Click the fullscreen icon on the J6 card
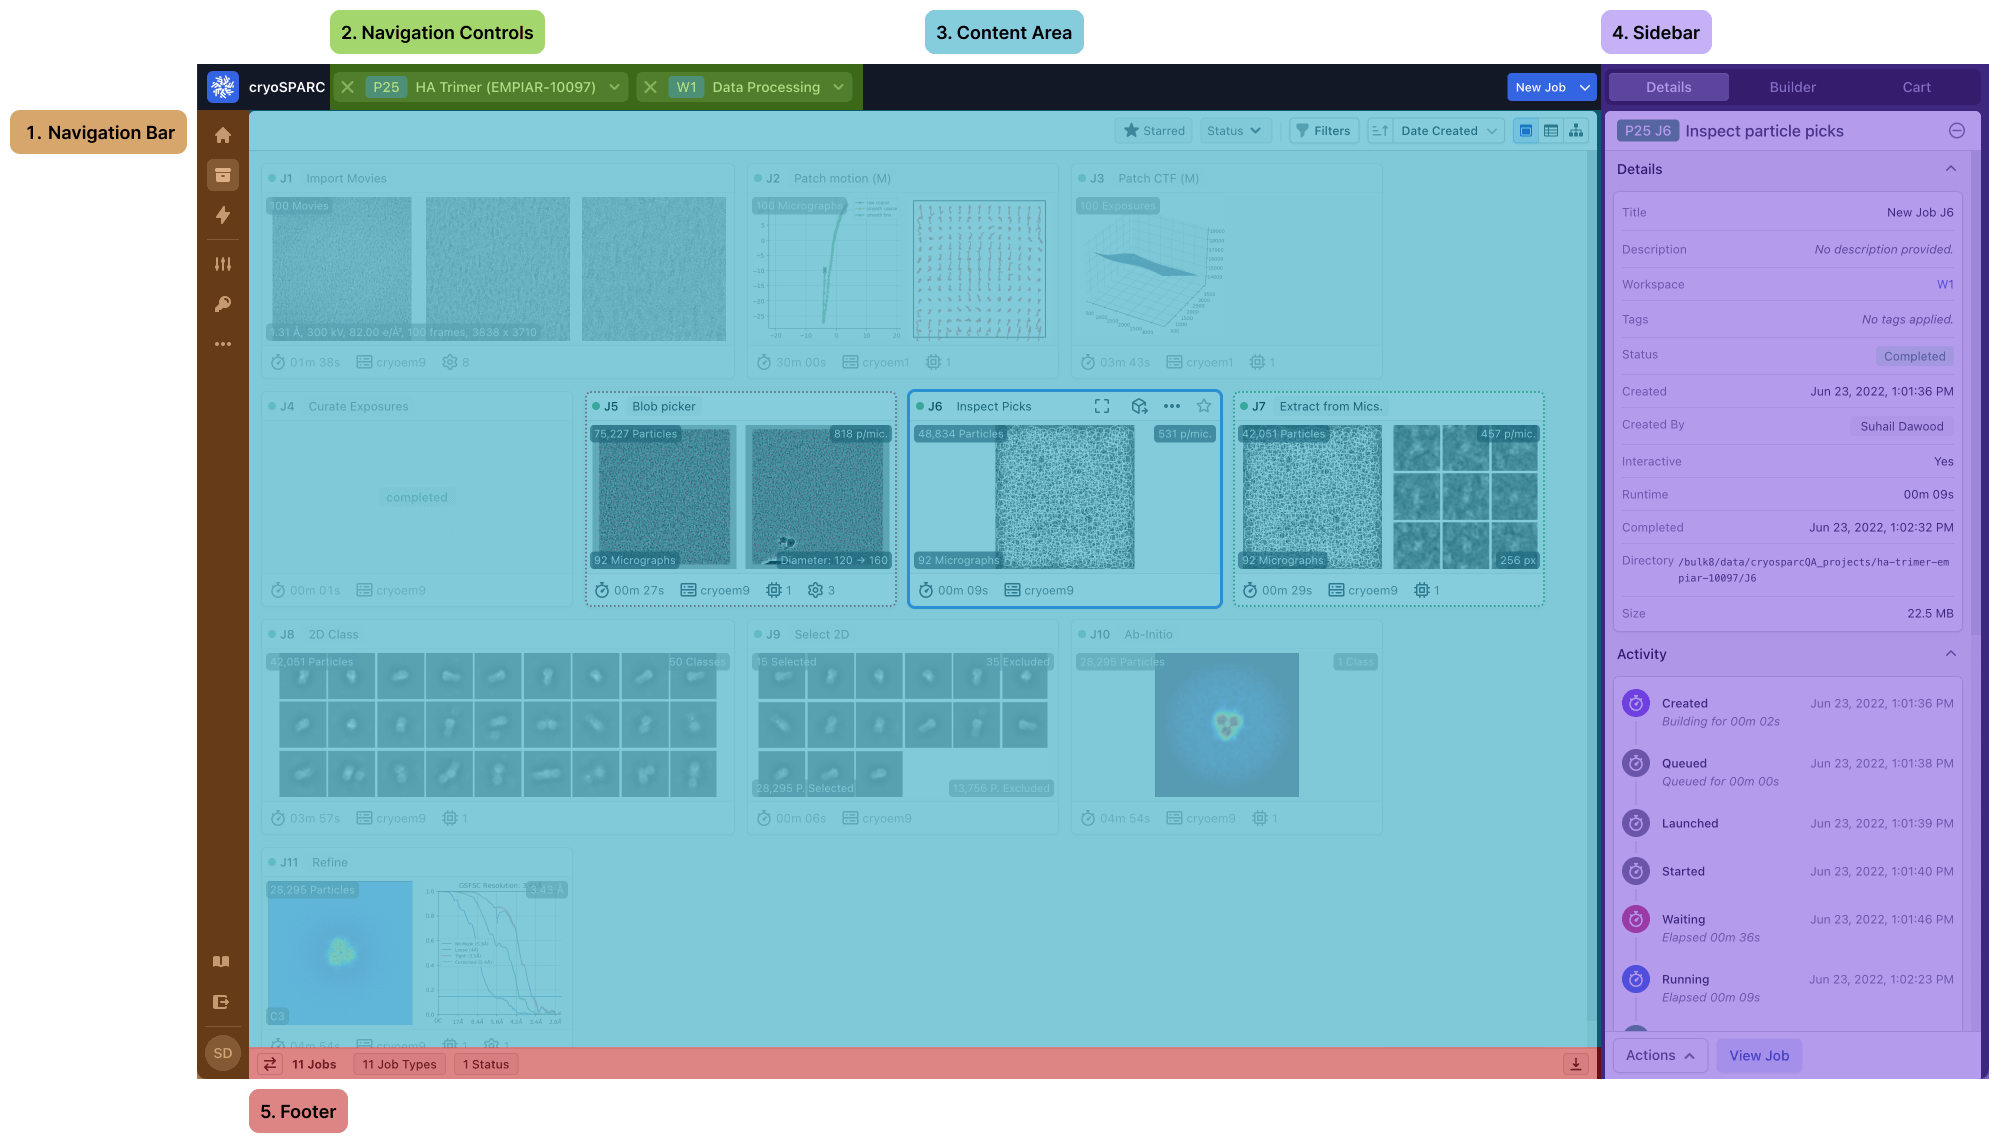This screenshot has height=1143, width=1999. tap(1102, 406)
